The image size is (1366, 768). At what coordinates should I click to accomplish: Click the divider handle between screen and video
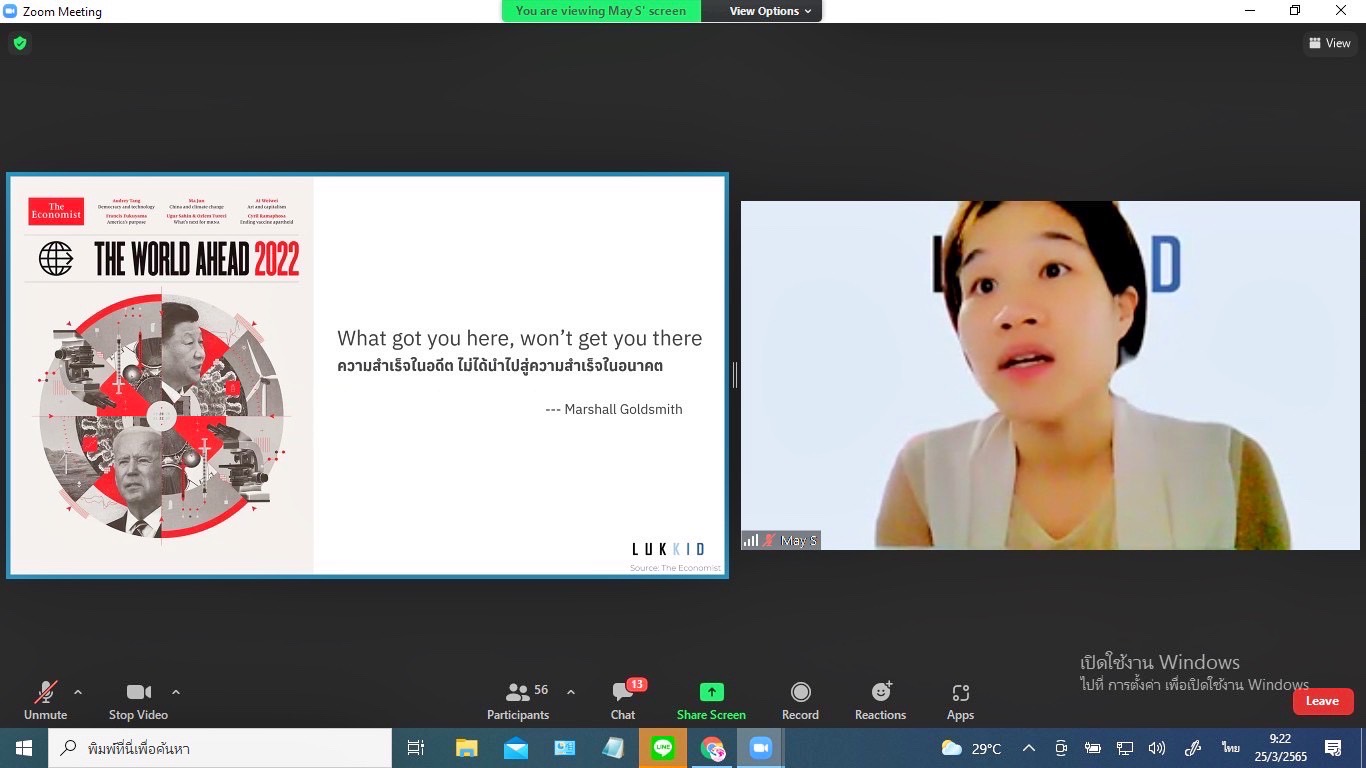click(735, 375)
